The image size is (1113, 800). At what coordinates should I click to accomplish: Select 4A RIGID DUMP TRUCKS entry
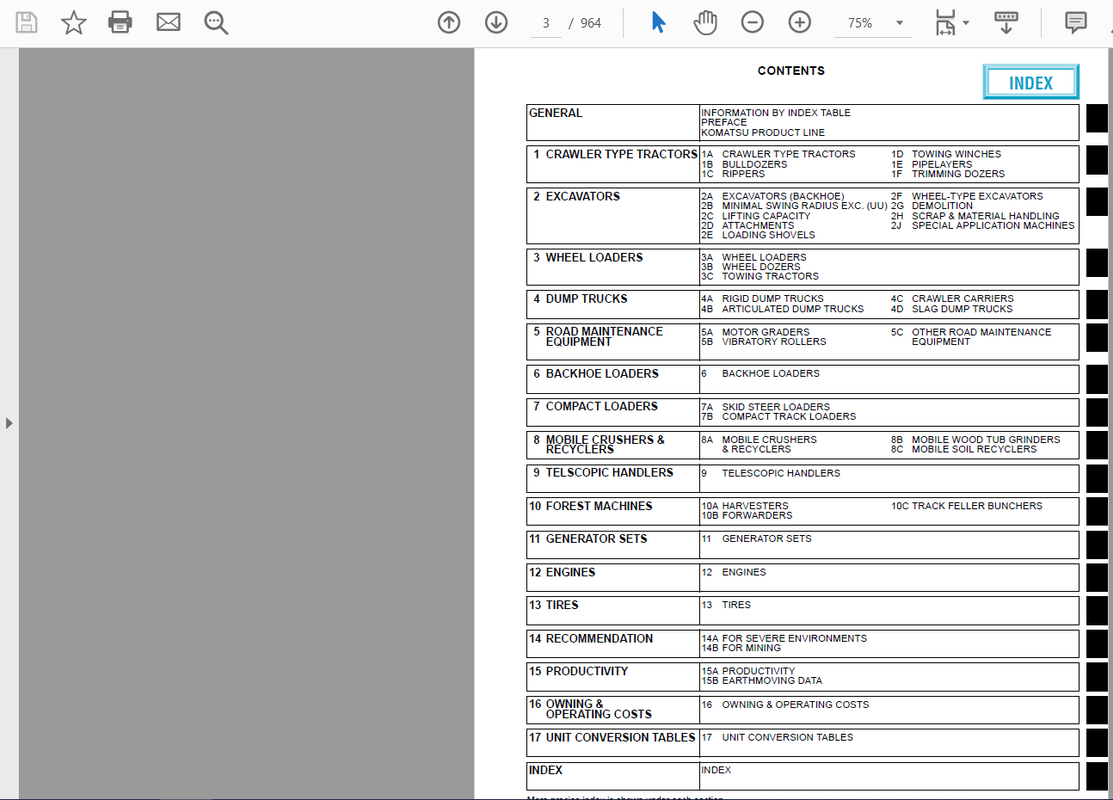[762, 299]
